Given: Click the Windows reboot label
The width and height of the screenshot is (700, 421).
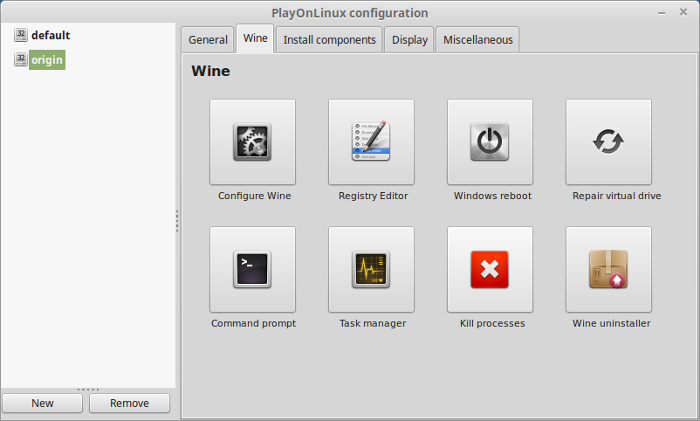Looking at the screenshot, I should tap(493, 196).
